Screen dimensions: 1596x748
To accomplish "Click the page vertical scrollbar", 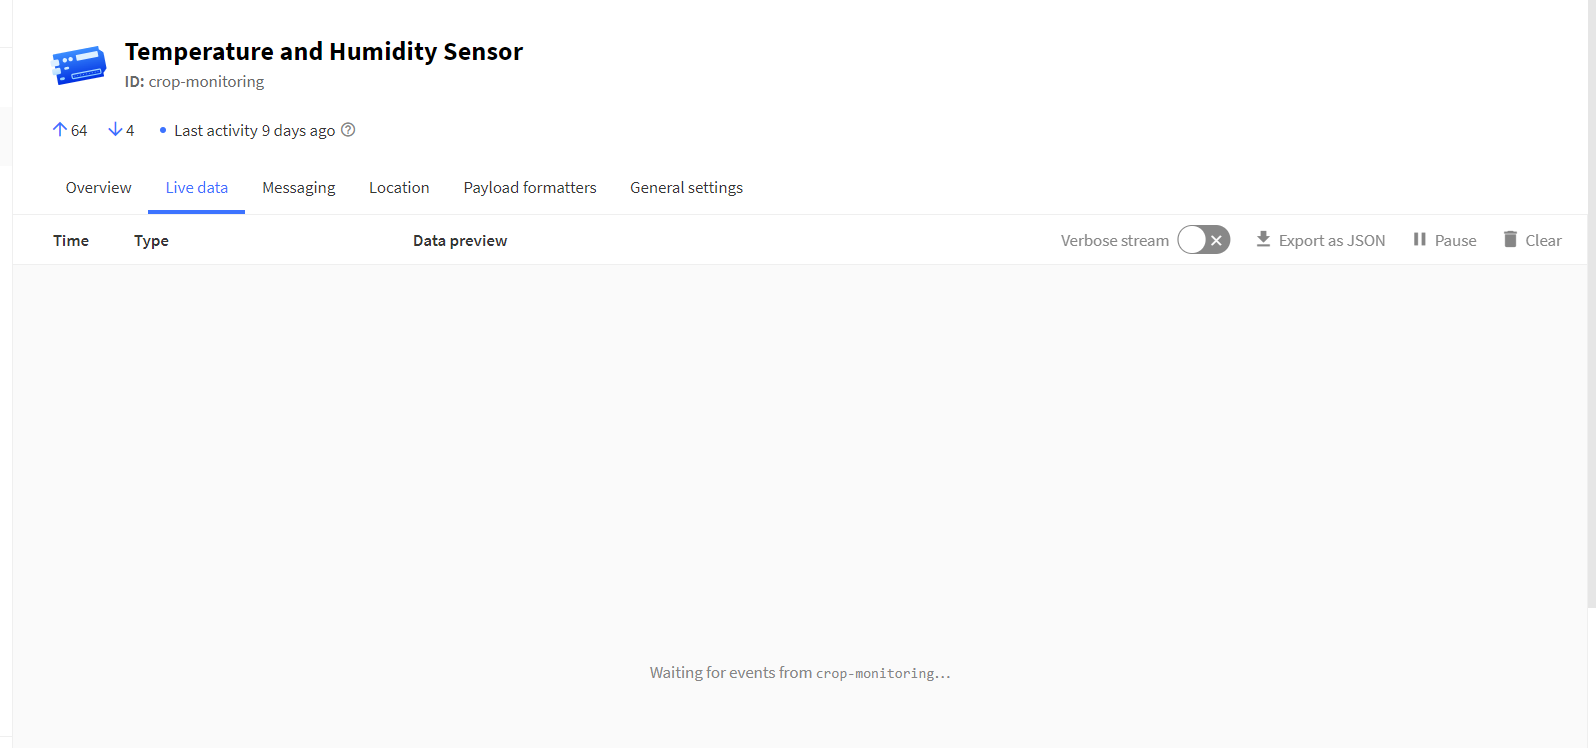I will tap(1591, 300).
